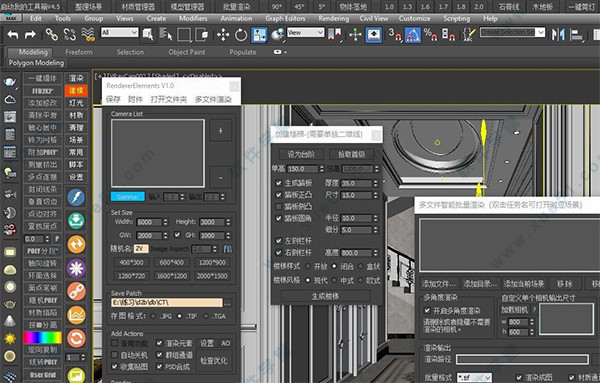
Task: Click the highlighted Select and Scale tool
Action: (259, 35)
